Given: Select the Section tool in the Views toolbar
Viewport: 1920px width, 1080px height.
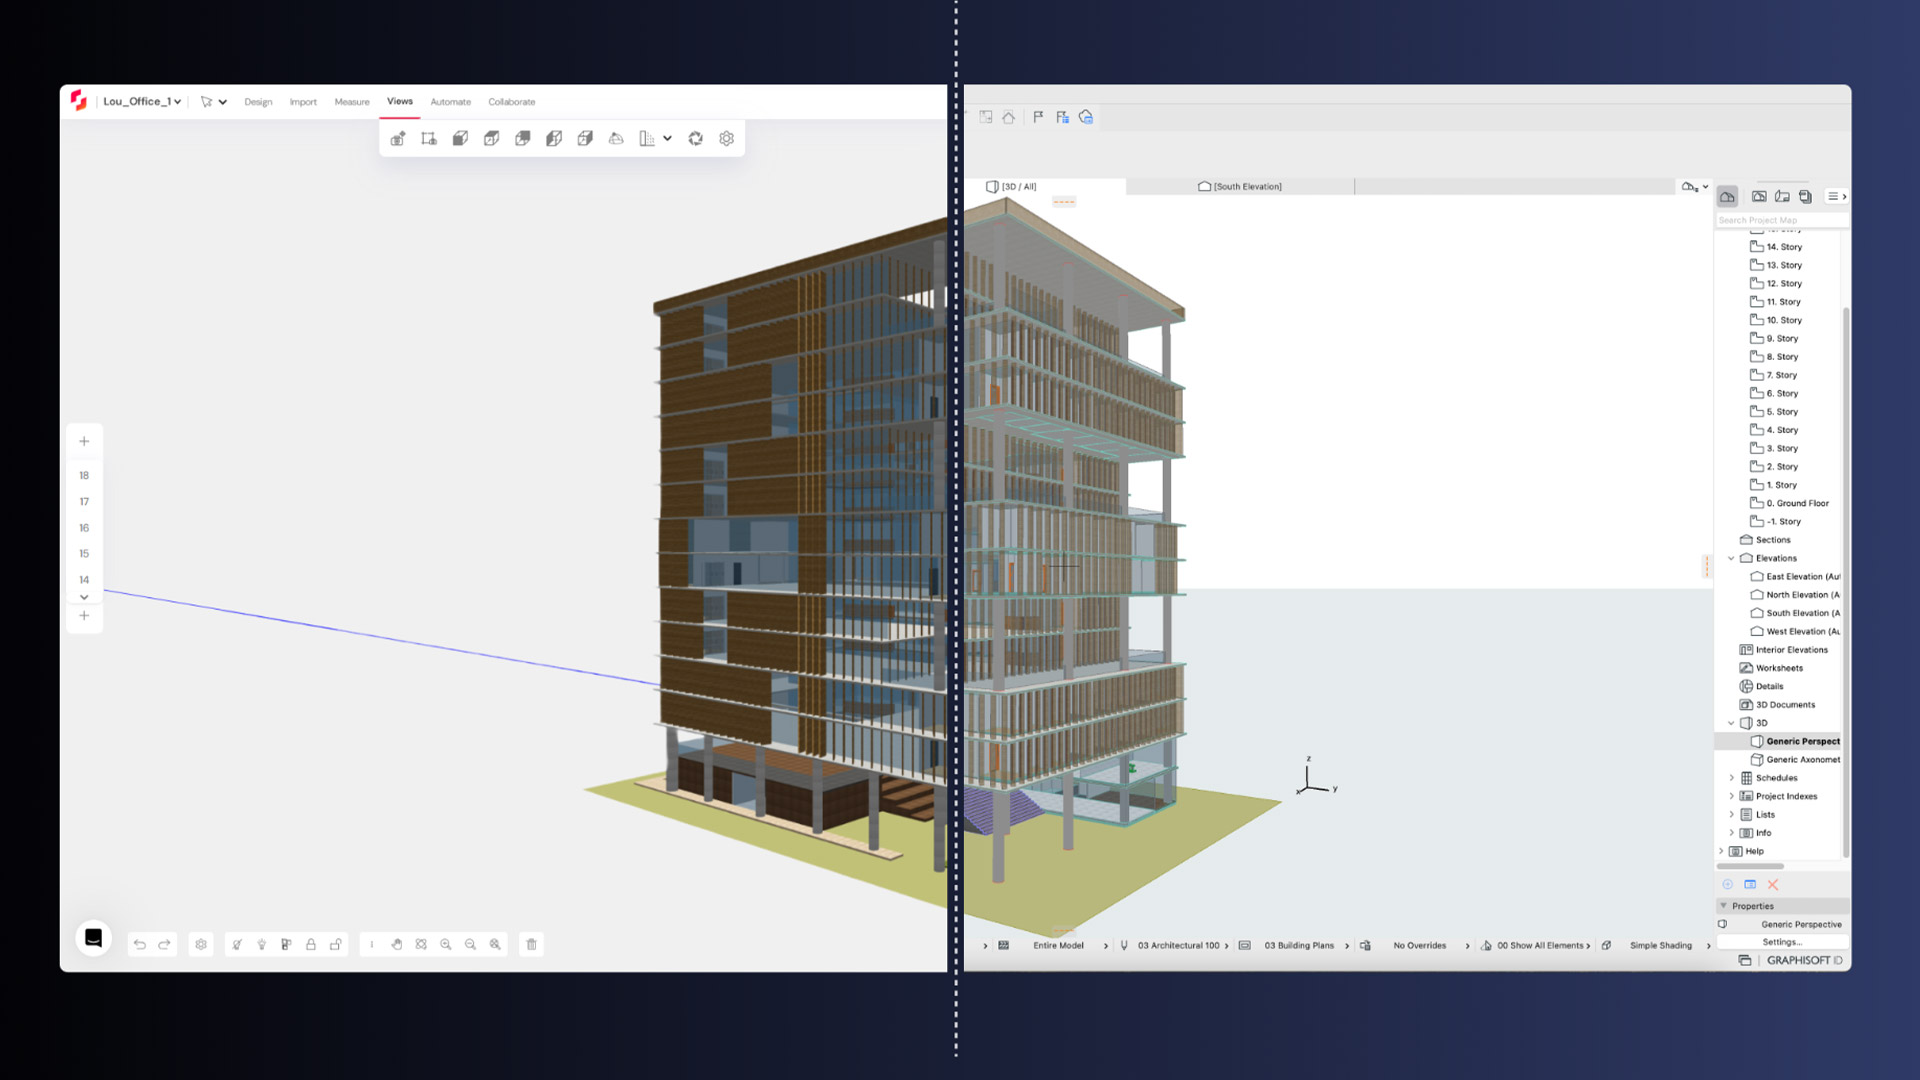Looking at the screenshot, I should point(398,138).
